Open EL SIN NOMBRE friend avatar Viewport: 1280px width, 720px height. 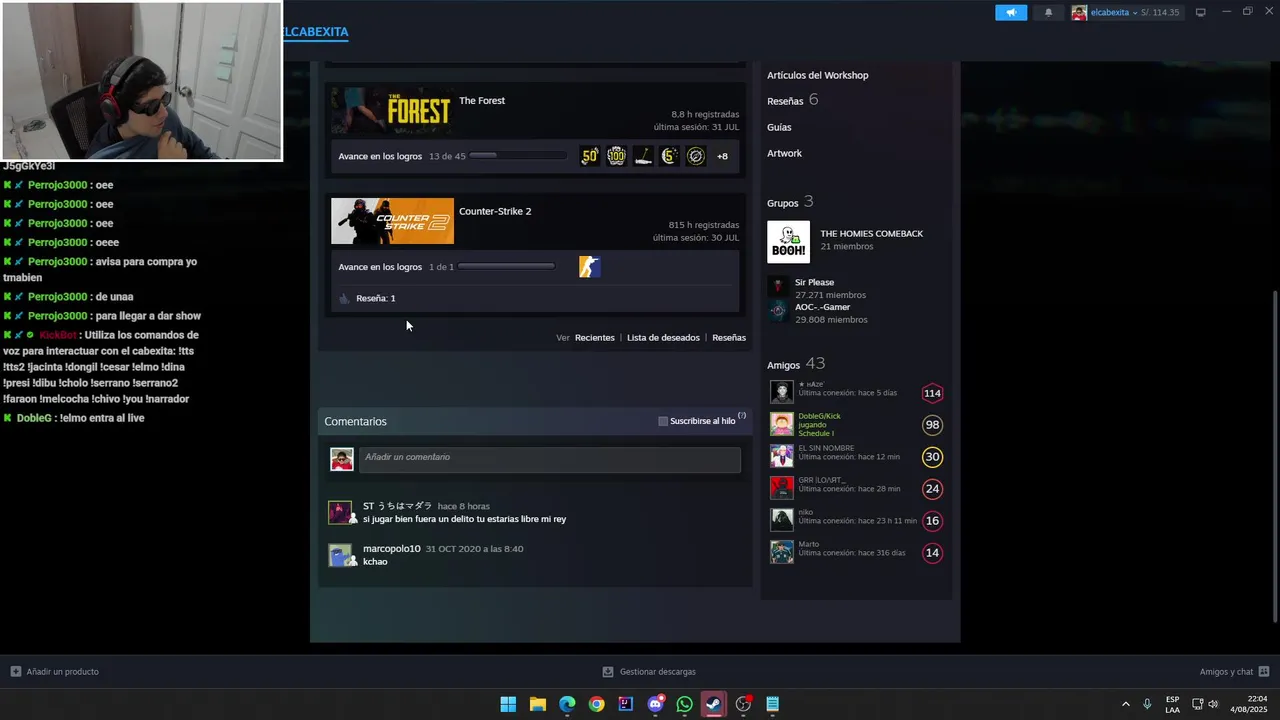tap(781, 456)
